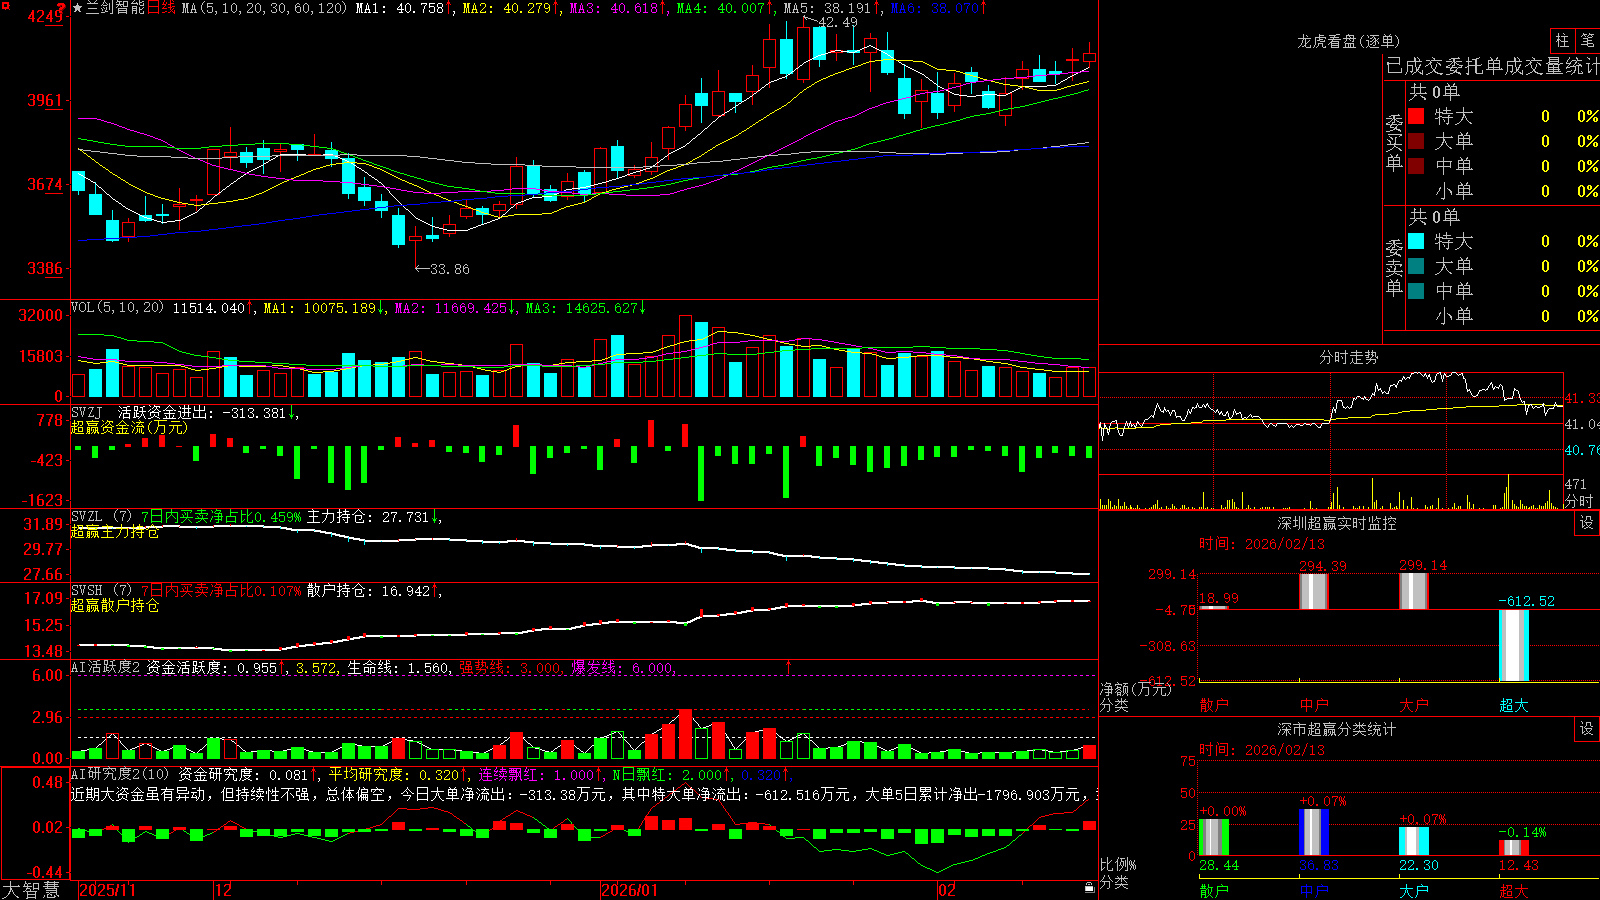1600x900 pixels.
Task: Click the 强势线: 3.000 red label
Action: click(509, 667)
